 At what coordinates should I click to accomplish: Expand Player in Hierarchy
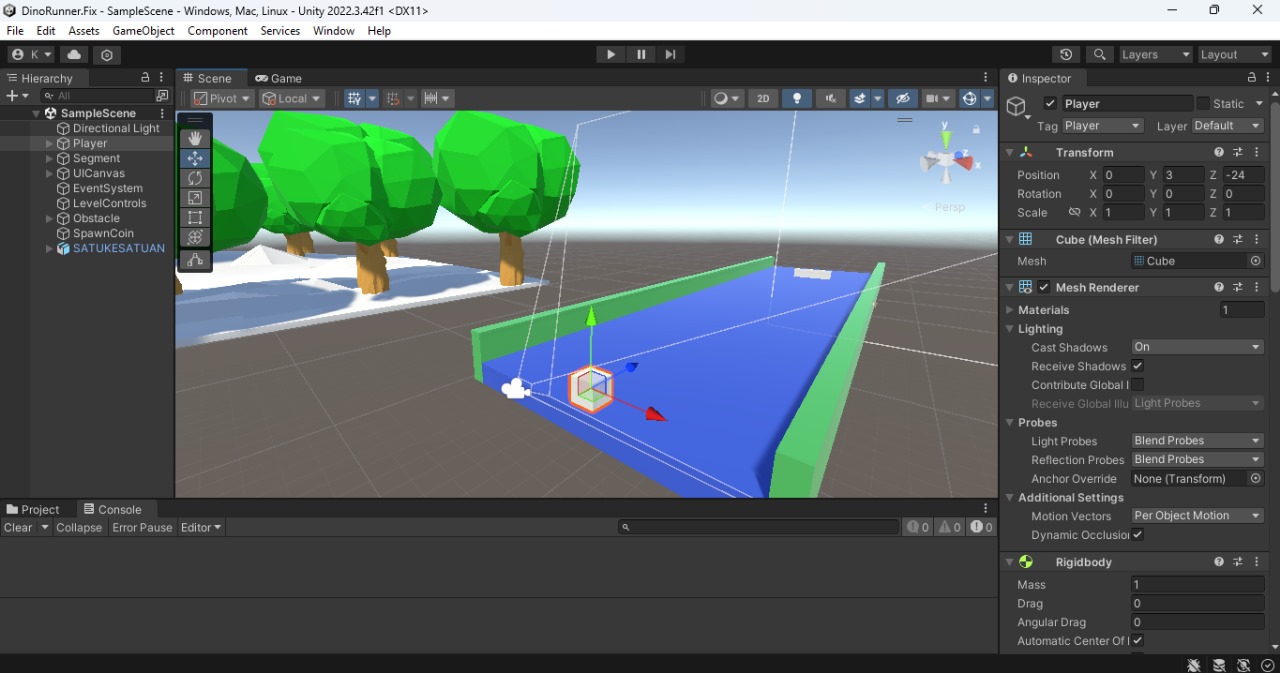[49, 144]
